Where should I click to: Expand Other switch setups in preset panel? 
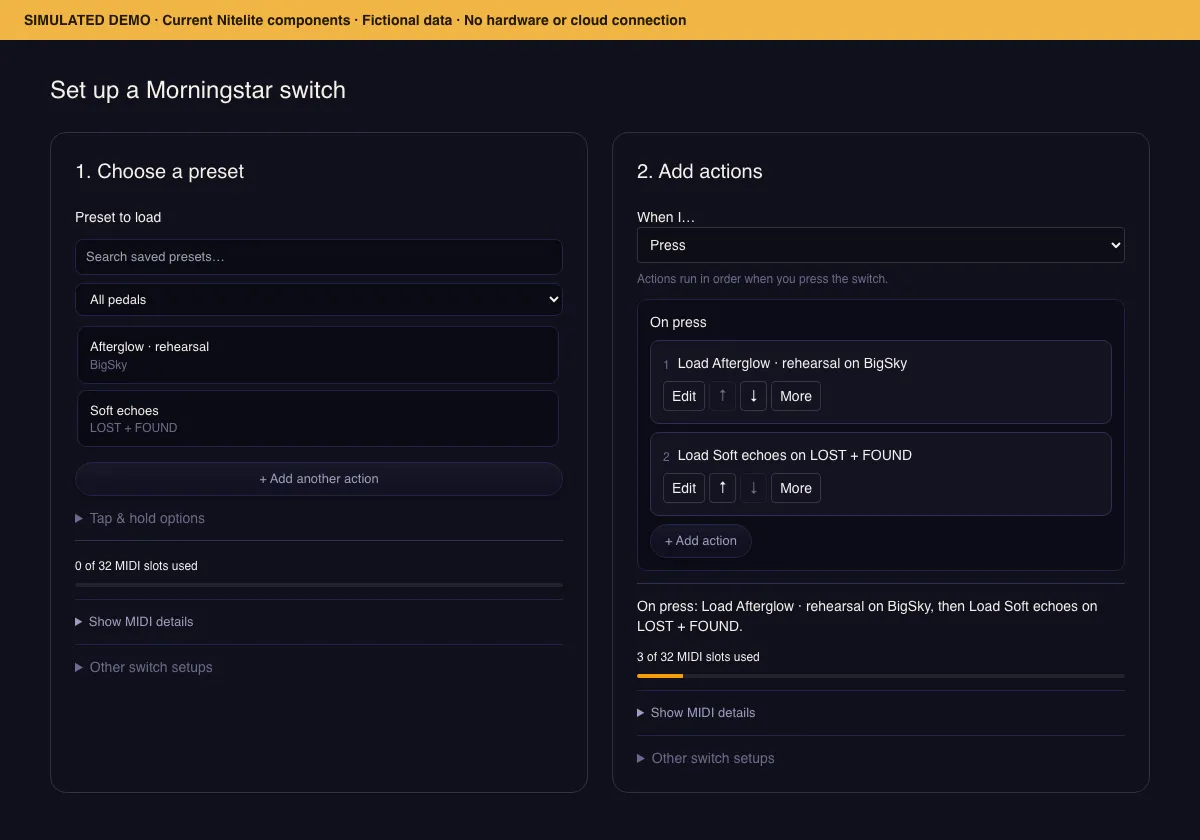click(144, 667)
